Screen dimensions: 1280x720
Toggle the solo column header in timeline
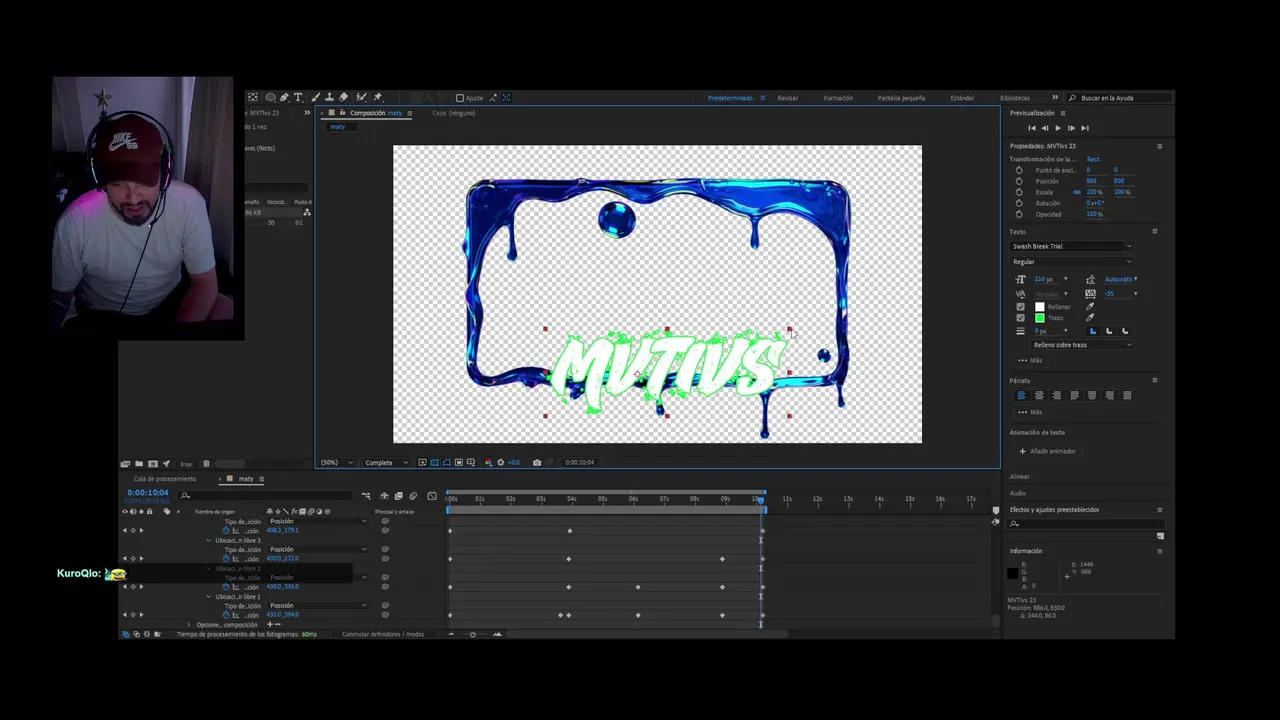click(x=141, y=511)
